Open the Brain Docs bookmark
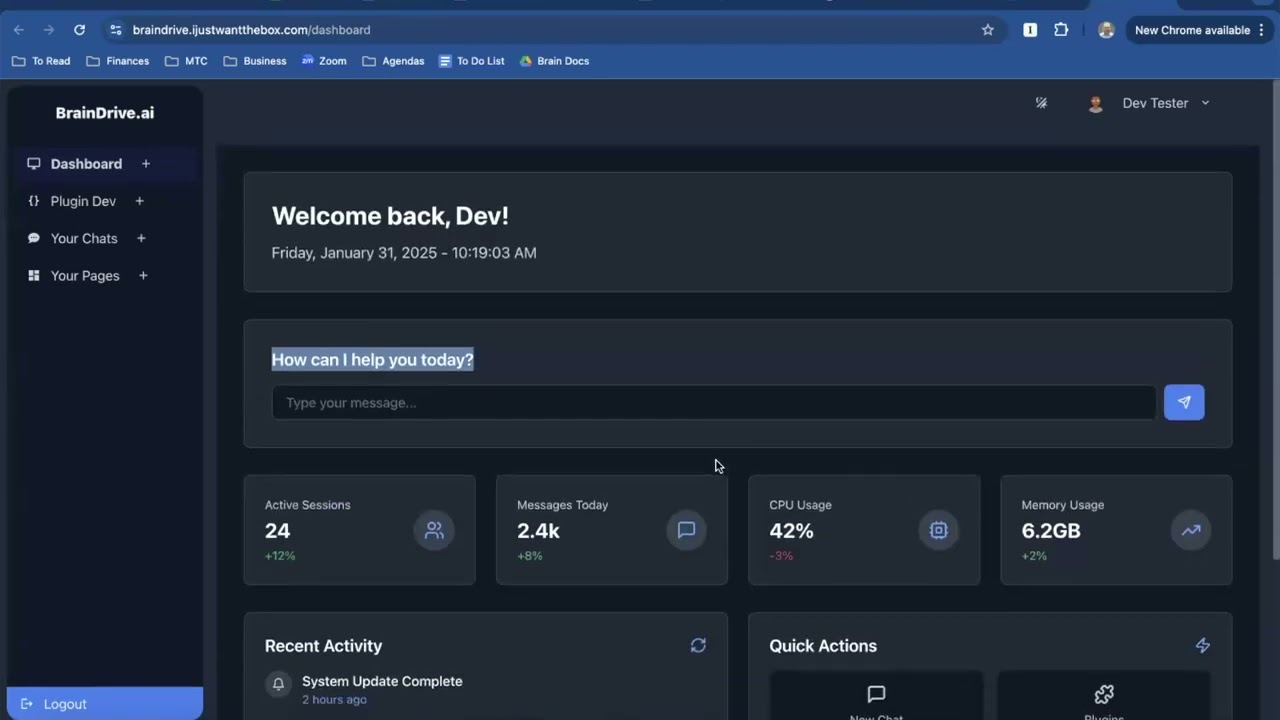 [x=554, y=61]
